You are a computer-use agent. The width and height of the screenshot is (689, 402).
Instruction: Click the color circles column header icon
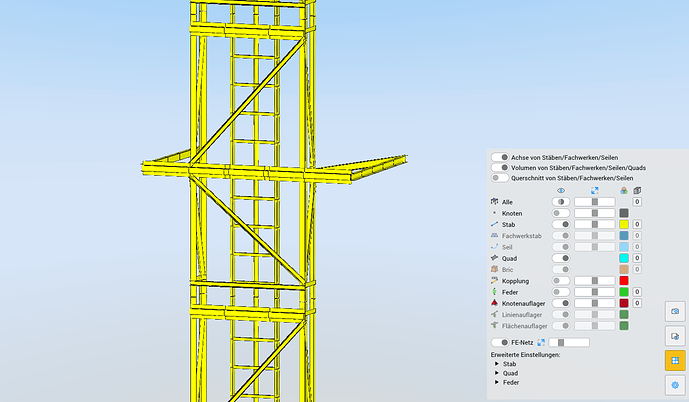pyautogui.click(x=624, y=191)
